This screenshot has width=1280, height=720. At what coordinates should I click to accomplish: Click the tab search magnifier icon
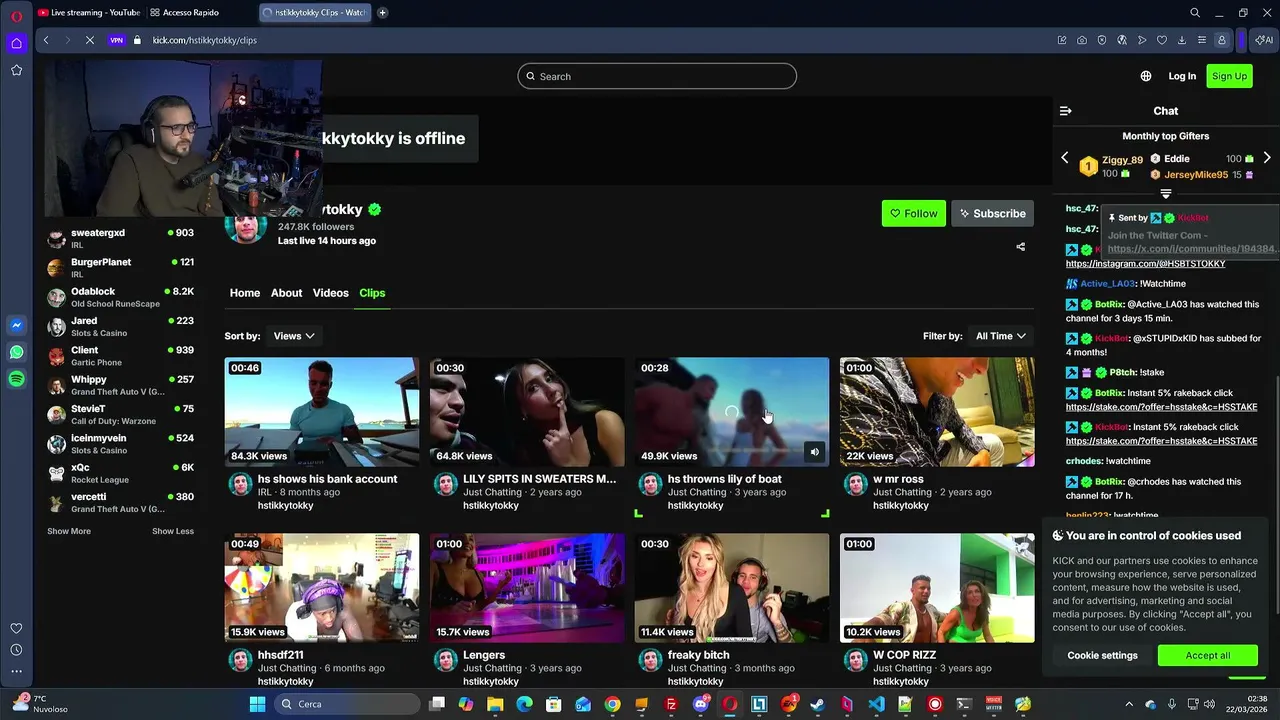pos(1195,13)
